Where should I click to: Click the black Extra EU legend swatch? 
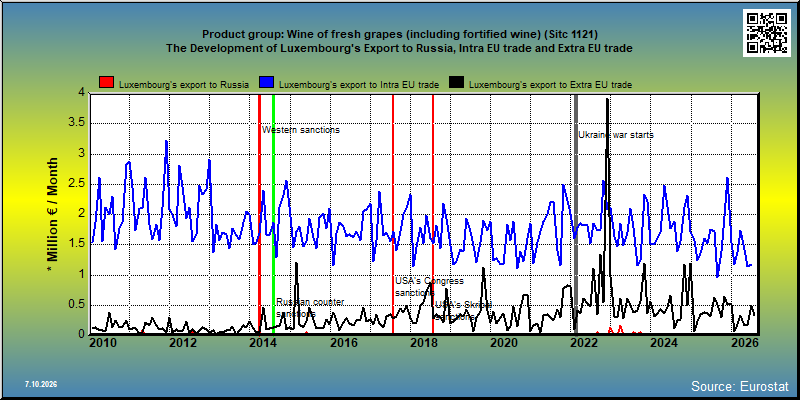coord(457,83)
